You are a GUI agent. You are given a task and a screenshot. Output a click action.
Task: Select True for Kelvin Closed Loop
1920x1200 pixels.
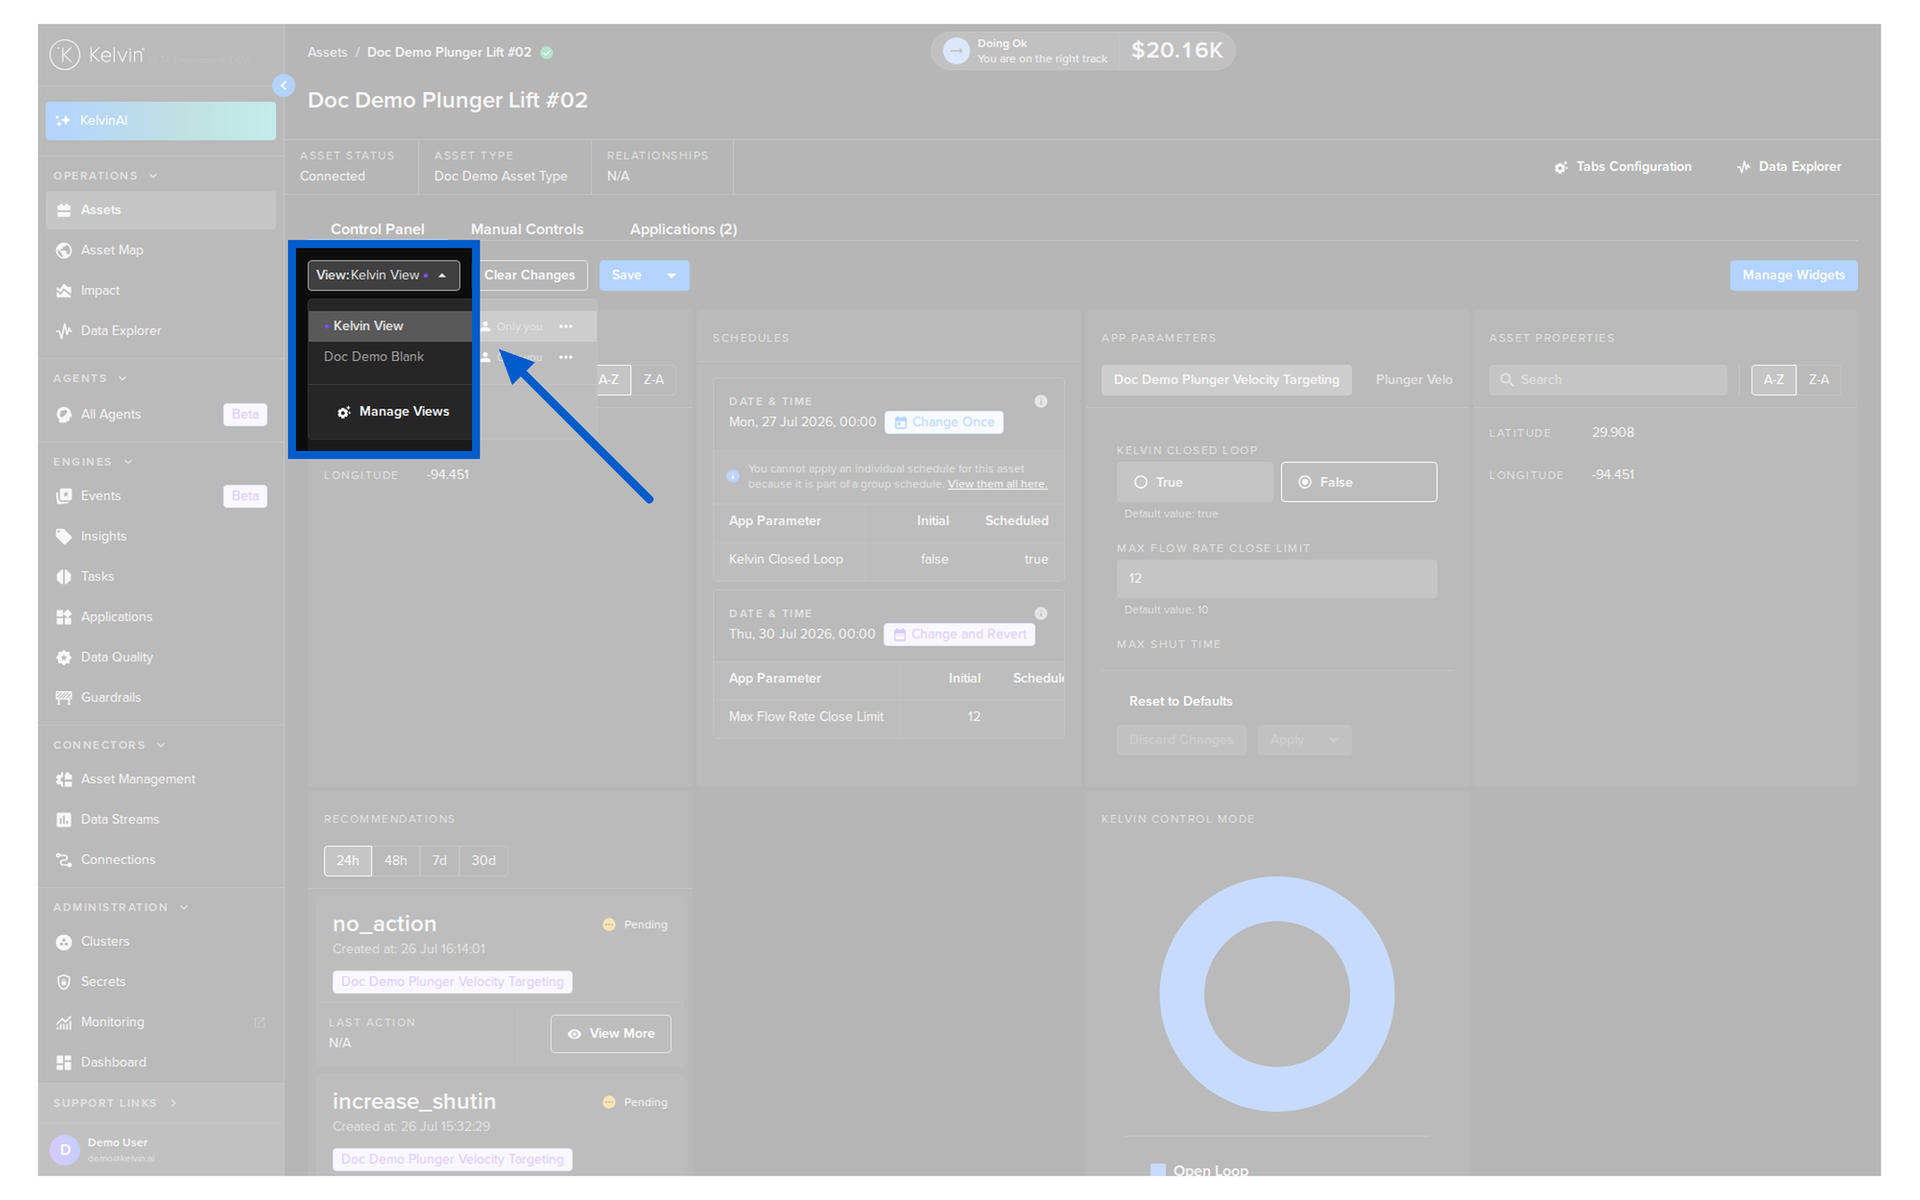pyautogui.click(x=1195, y=482)
